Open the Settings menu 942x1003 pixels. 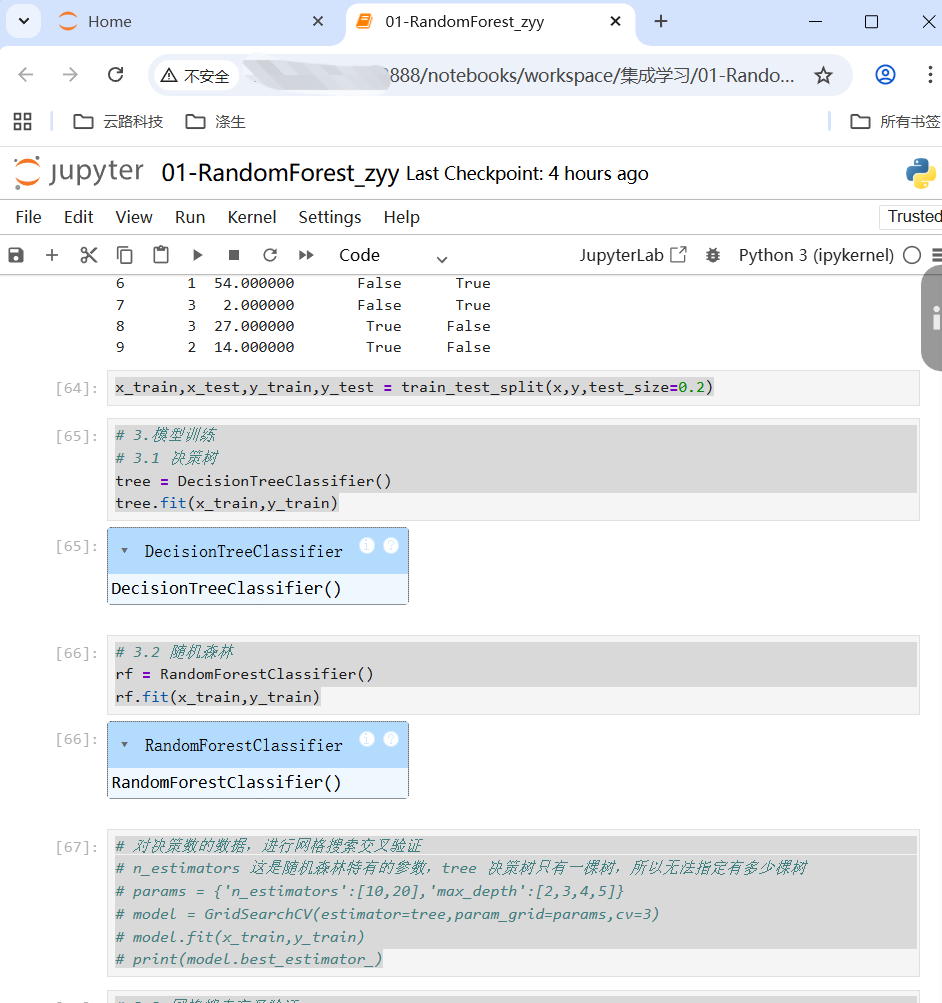click(329, 217)
